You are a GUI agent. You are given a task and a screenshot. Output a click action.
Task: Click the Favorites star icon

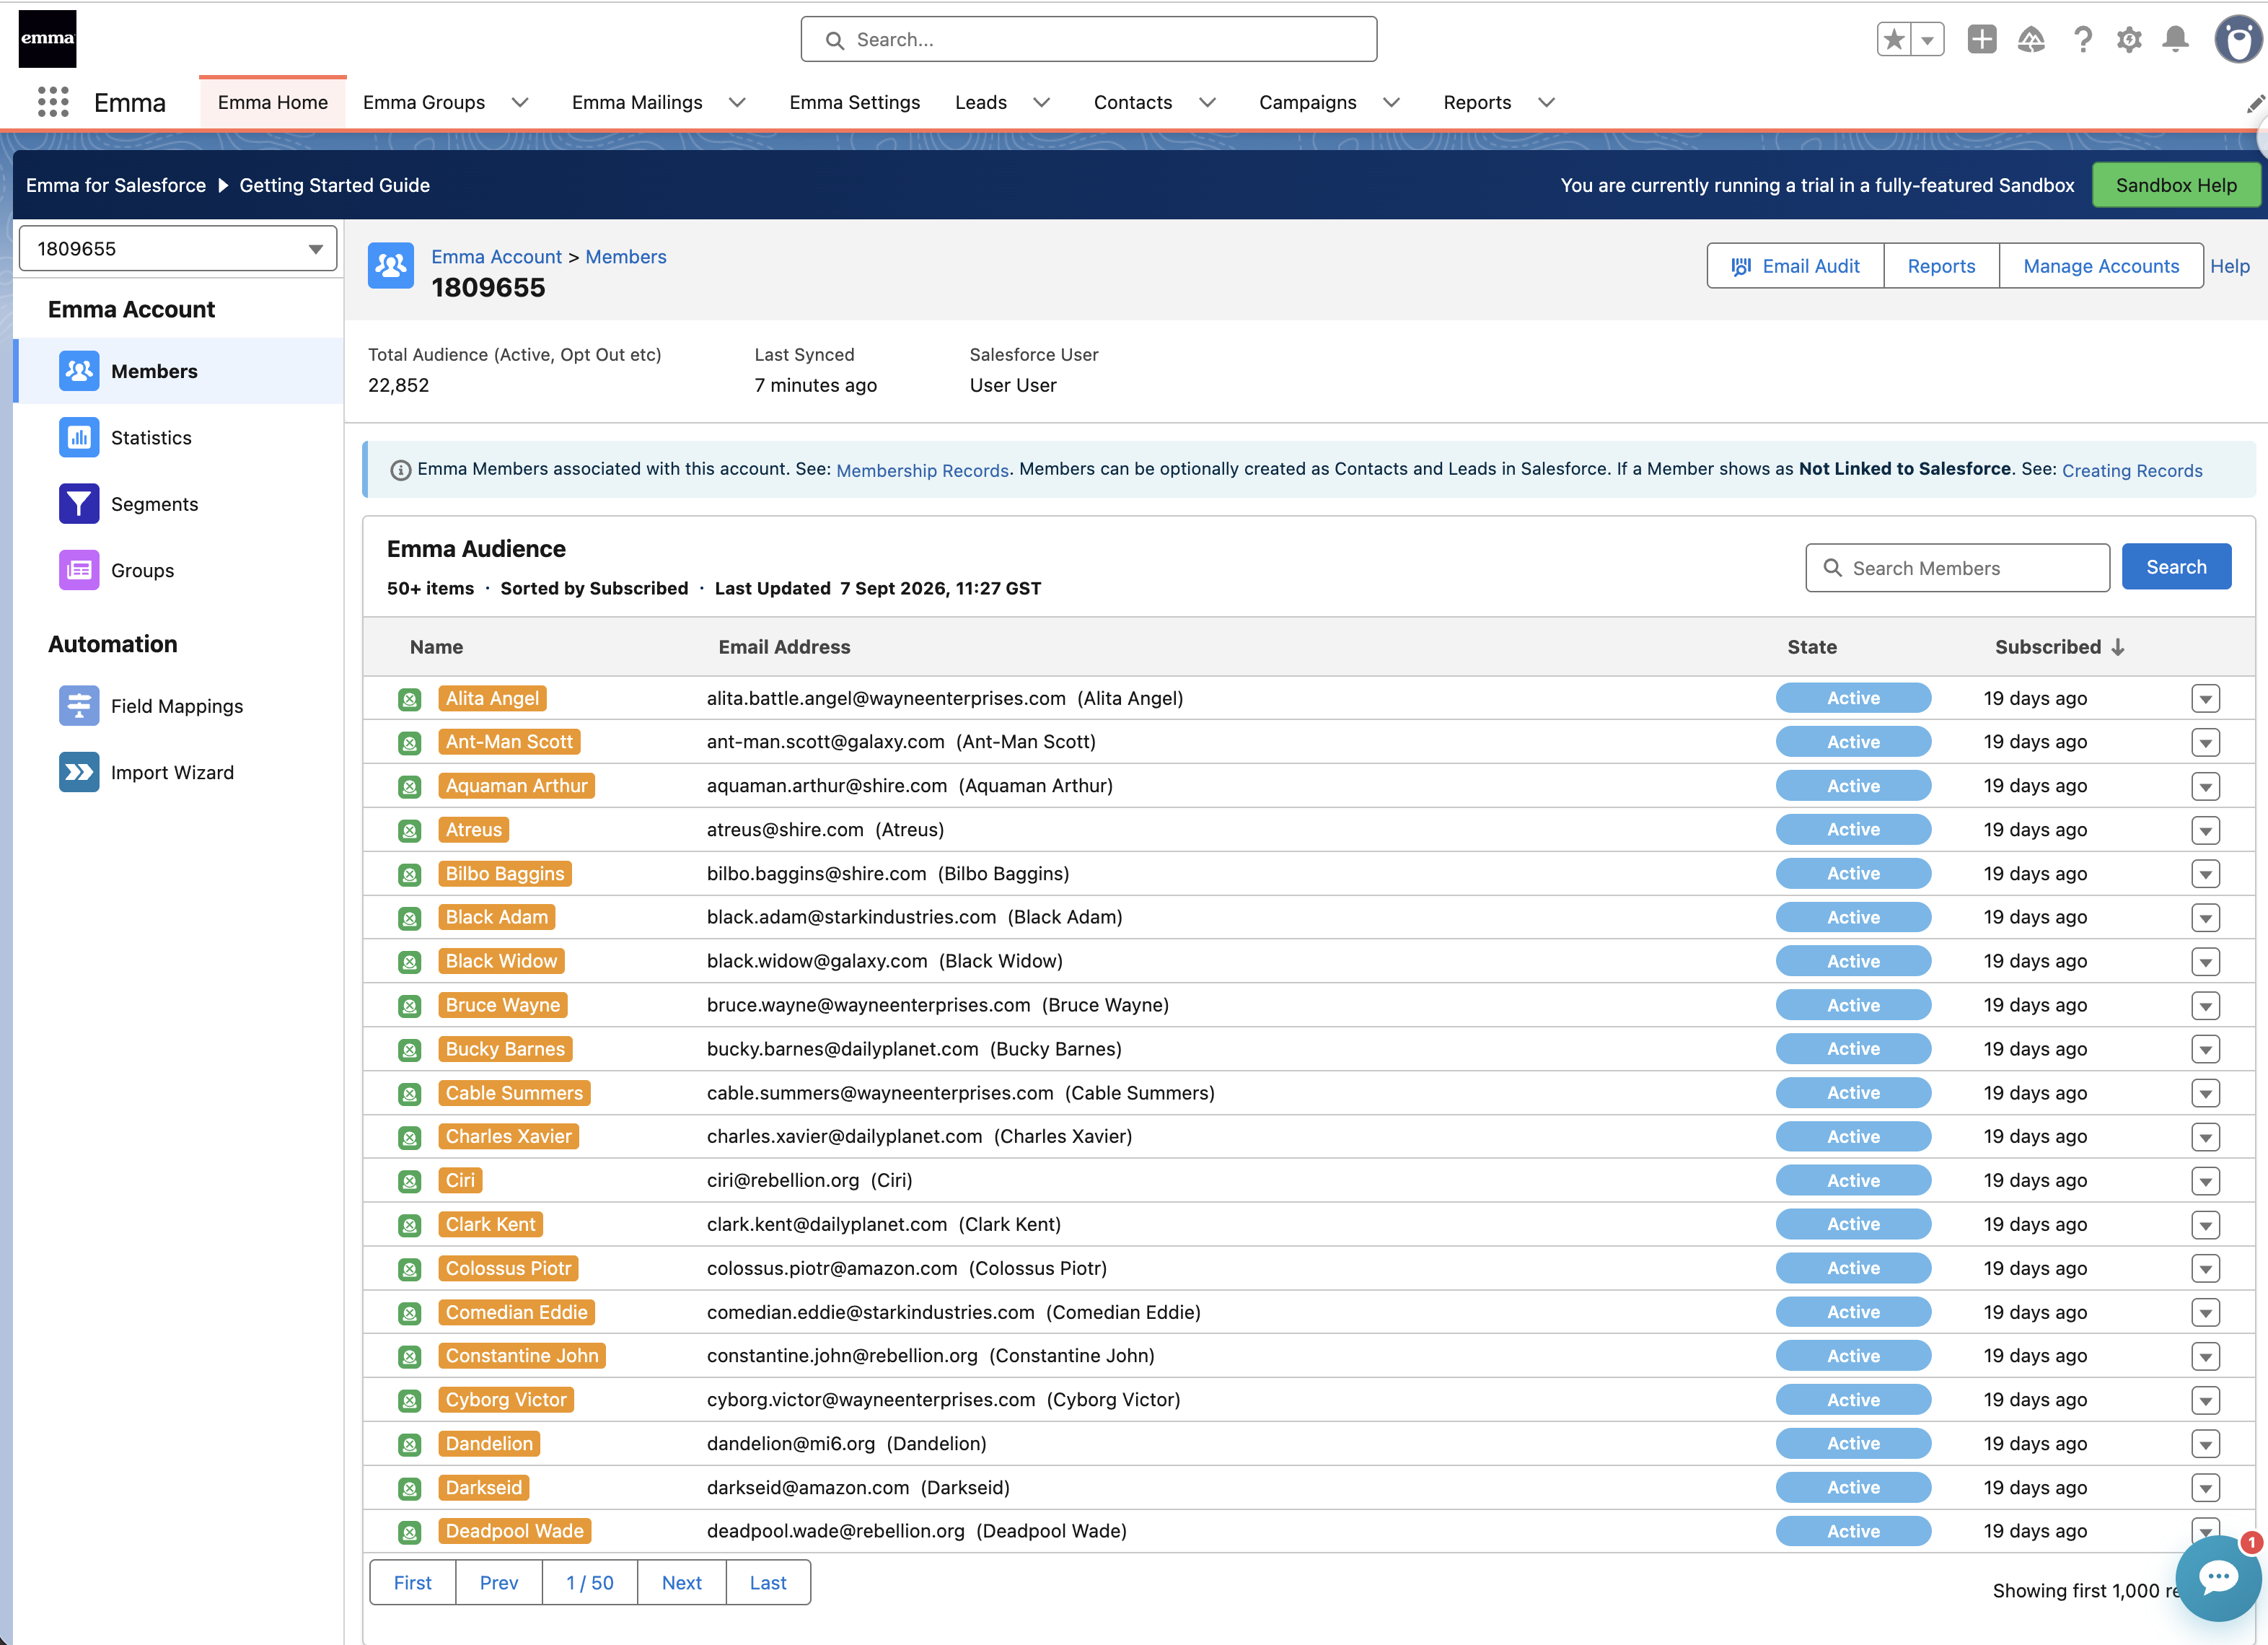(1894, 40)
